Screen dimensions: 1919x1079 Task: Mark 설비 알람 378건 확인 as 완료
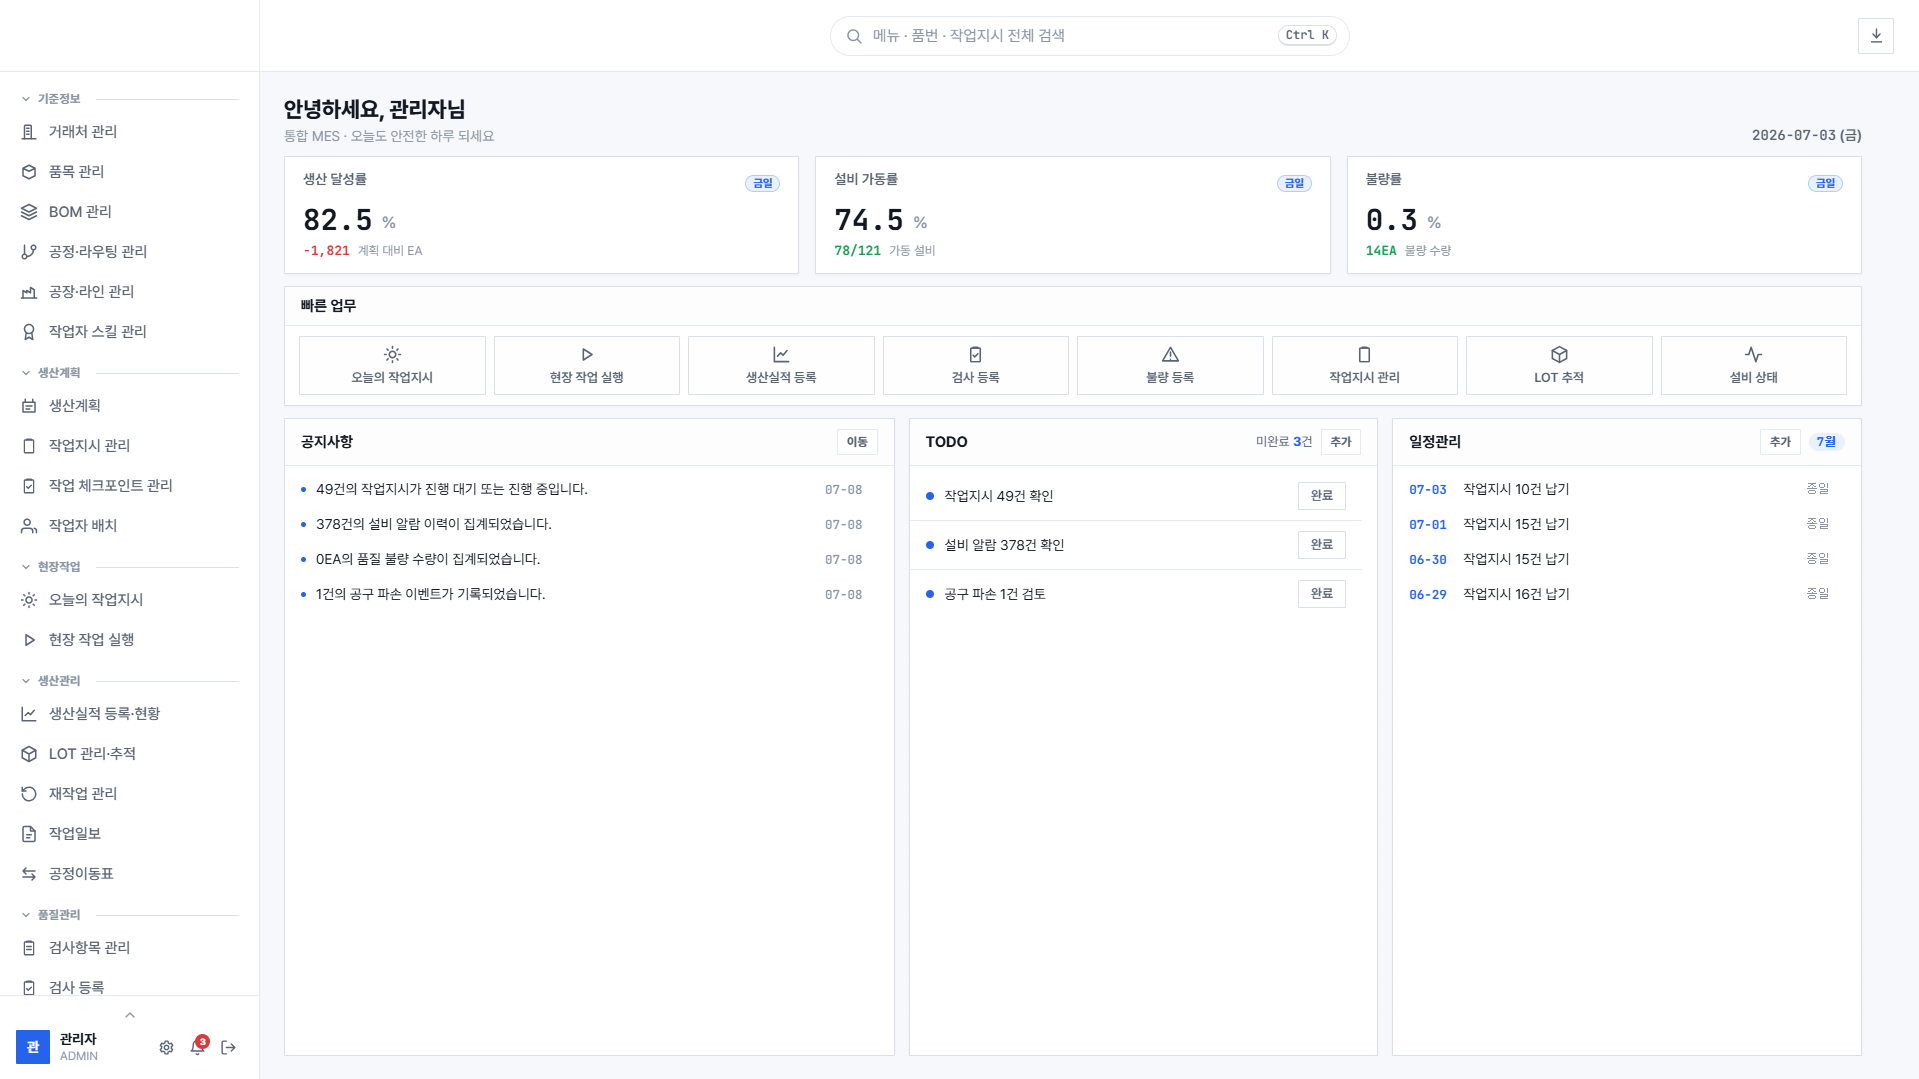point(1321,545)
